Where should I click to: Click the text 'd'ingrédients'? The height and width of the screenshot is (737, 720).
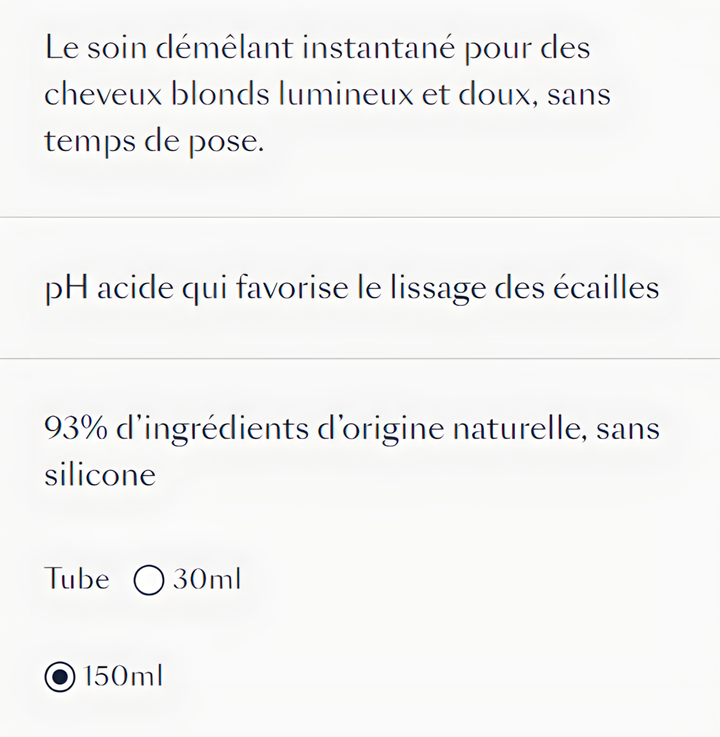coord(212,429)
